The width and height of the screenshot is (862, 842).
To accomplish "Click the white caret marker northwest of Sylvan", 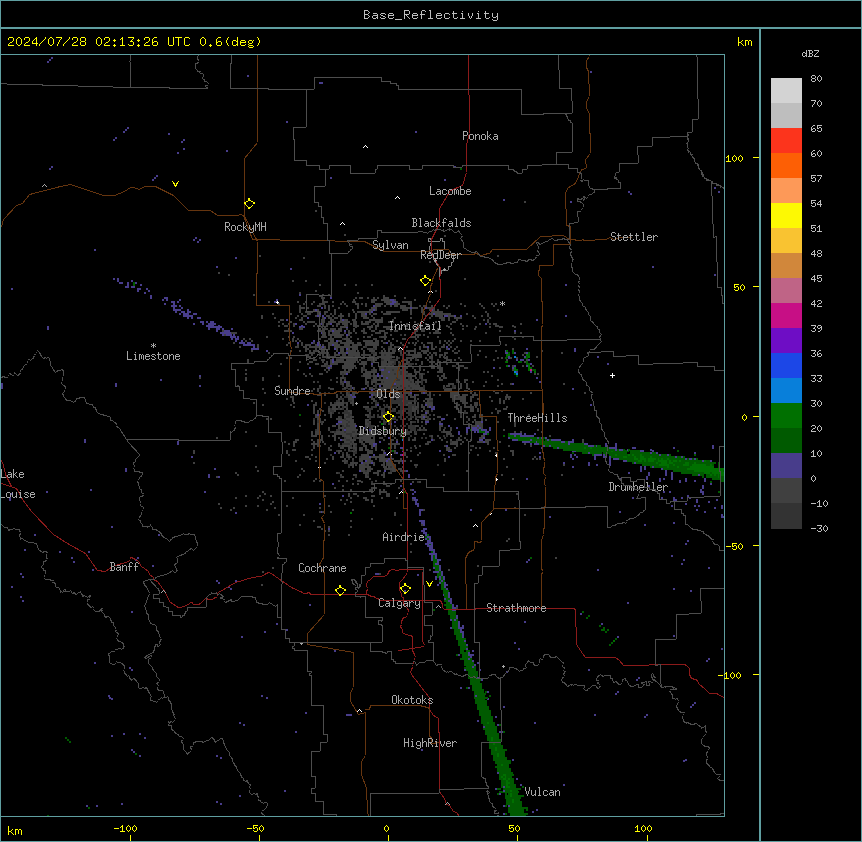I will [342, 224].
